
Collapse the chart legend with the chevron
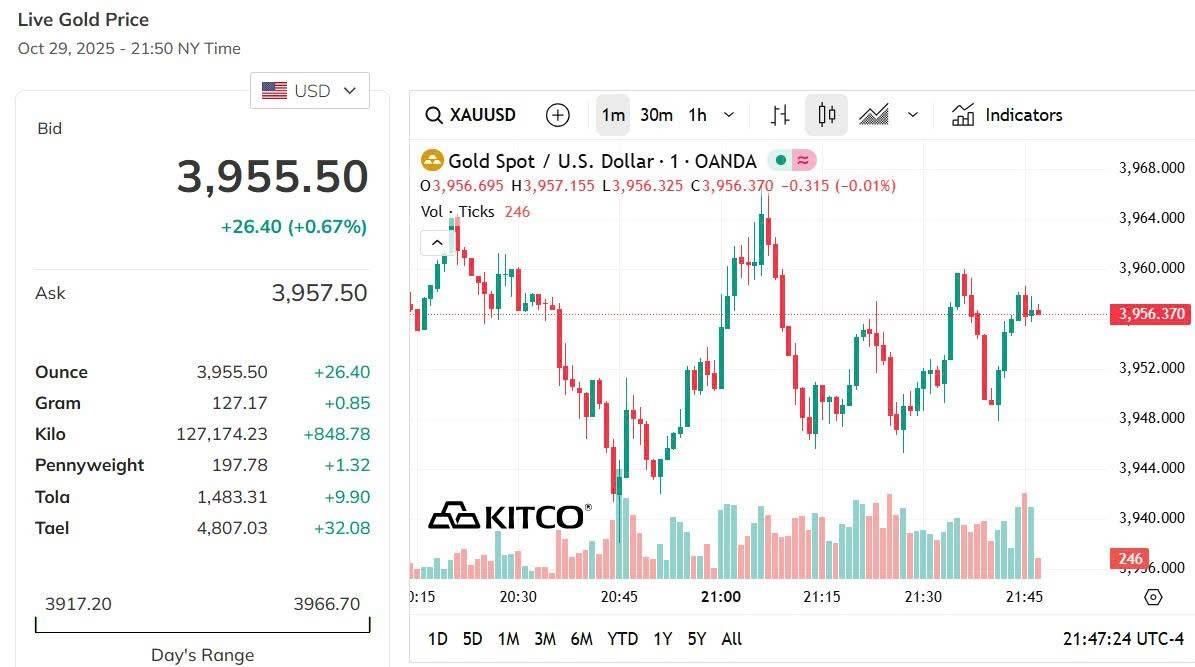tap(437, 242)
